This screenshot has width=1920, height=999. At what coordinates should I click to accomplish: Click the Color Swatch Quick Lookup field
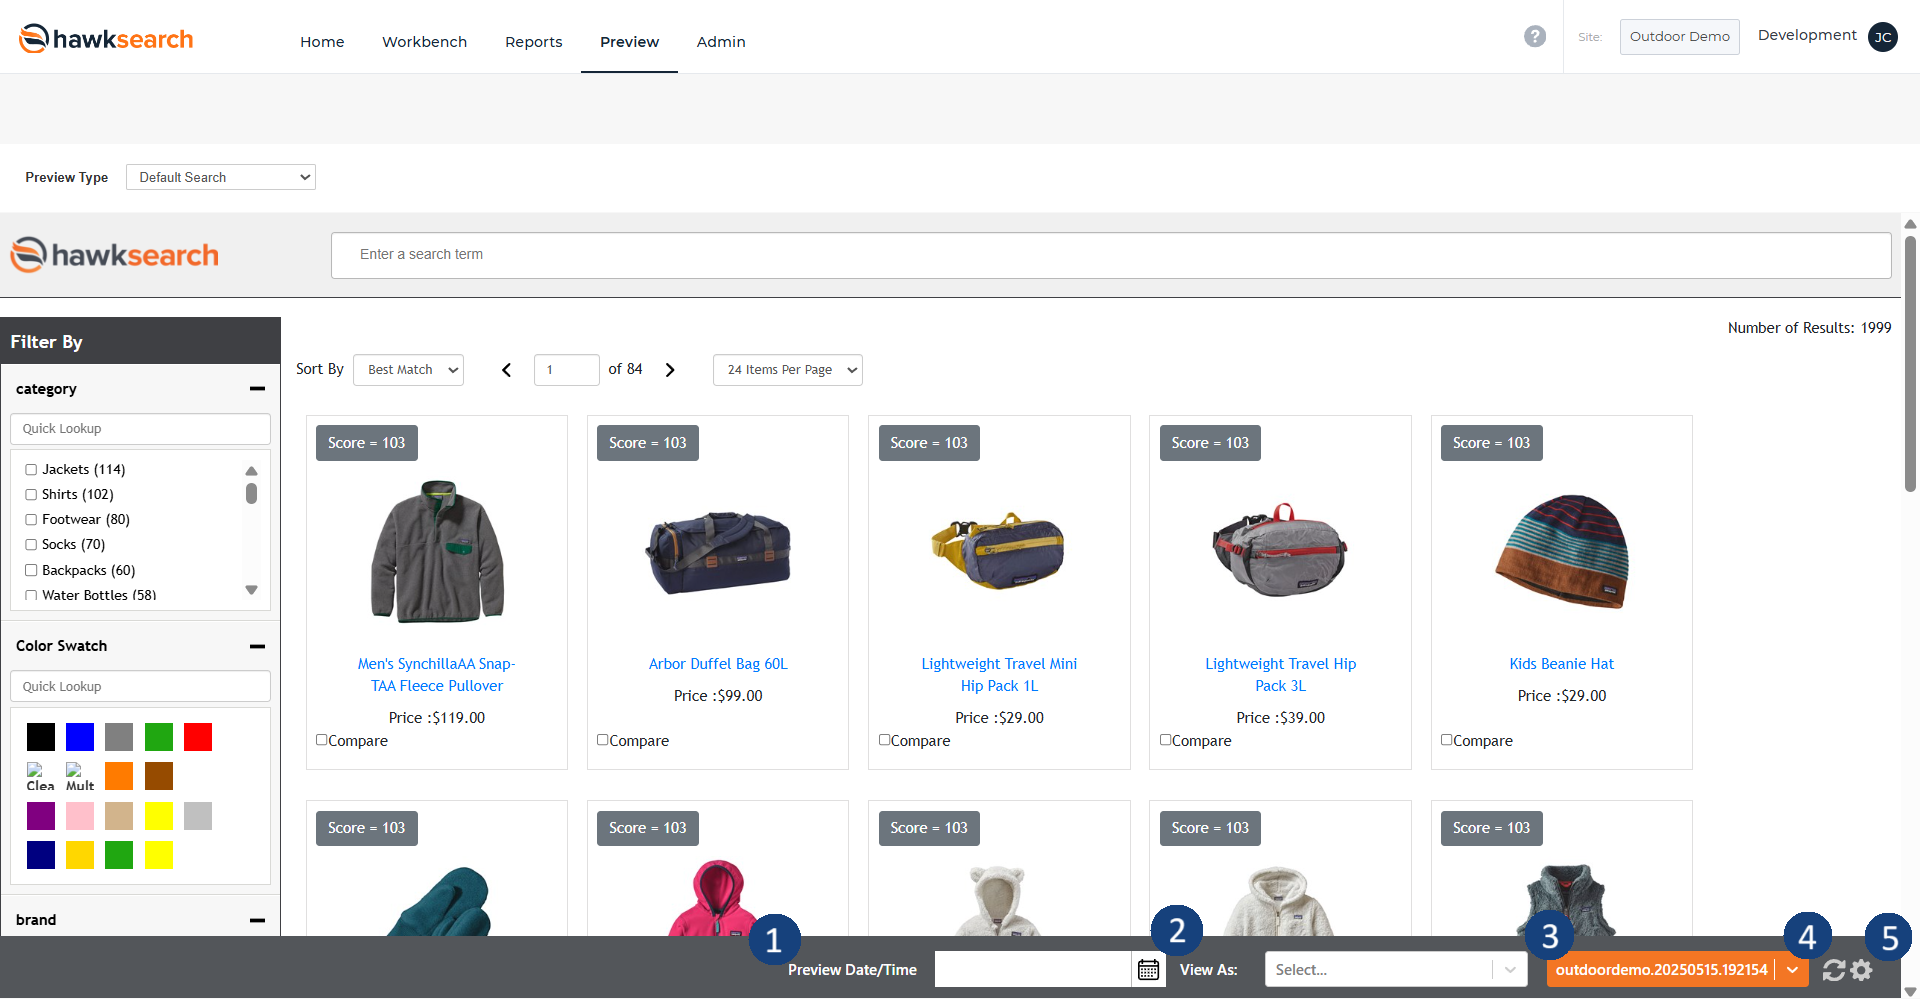coord(140,687)
